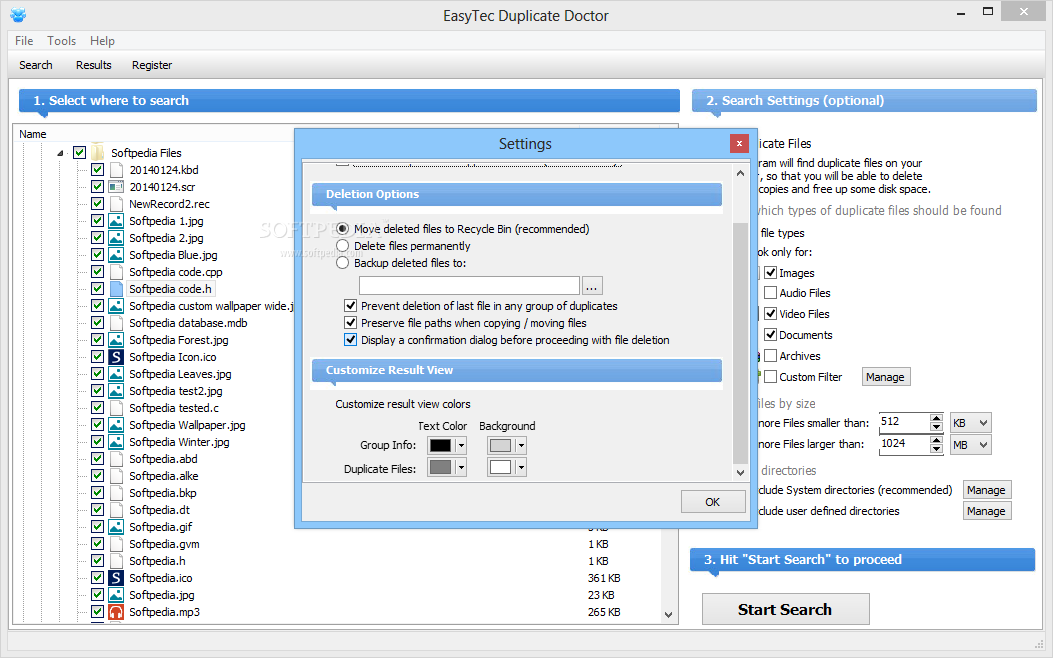Image resolution: width=1053 pixels, height=658 pixels.
Task: Open Group Info text color dropdown
Action: pos(461,445)
